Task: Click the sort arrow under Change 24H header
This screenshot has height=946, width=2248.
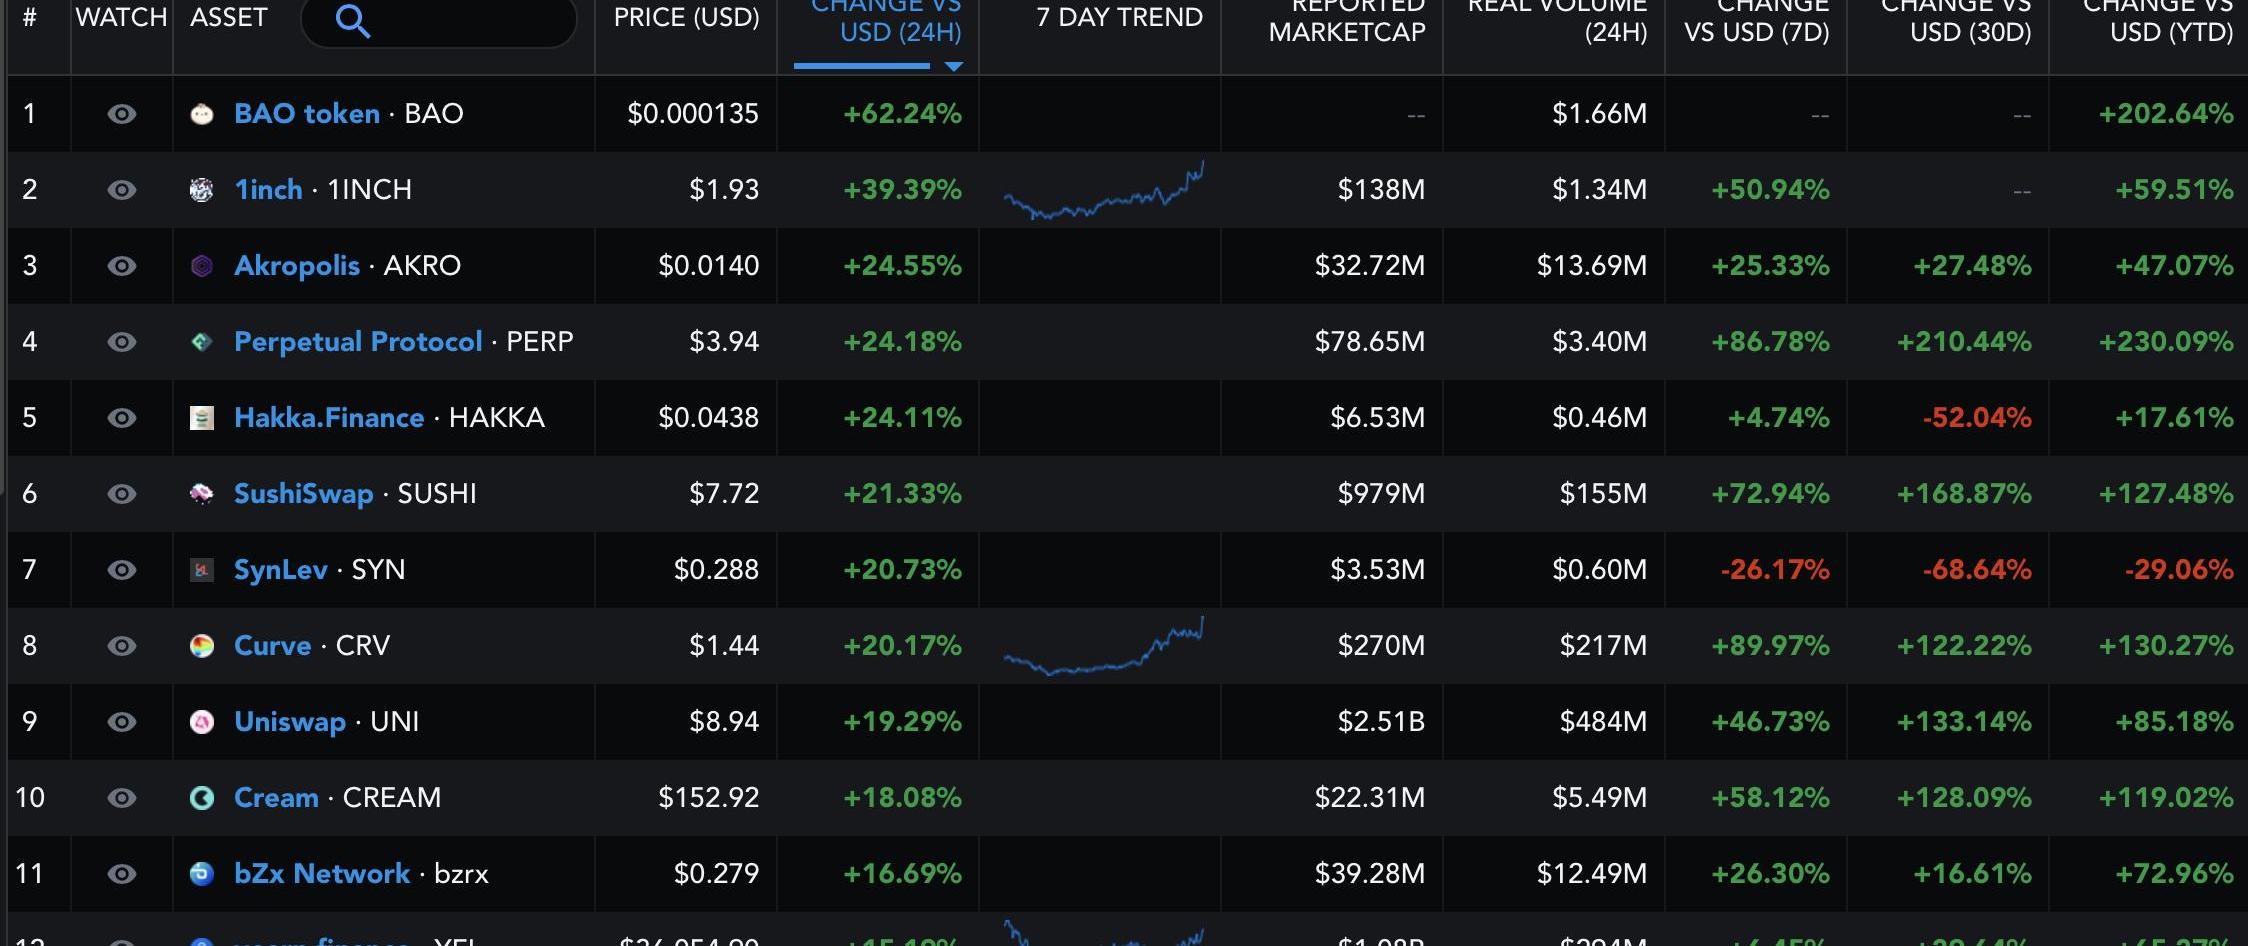Action: click(x=954, y=66)
